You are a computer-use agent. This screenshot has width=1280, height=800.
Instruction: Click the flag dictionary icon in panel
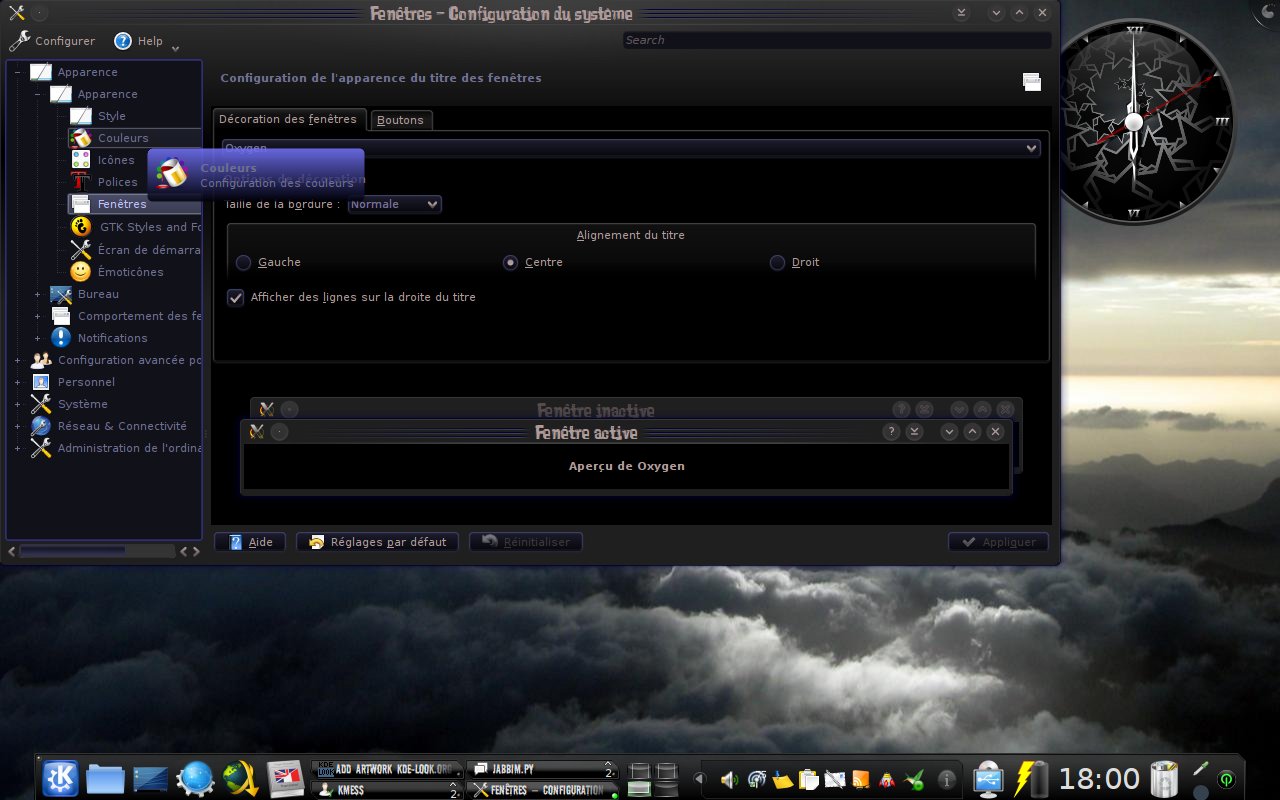[x=286, y=778]
